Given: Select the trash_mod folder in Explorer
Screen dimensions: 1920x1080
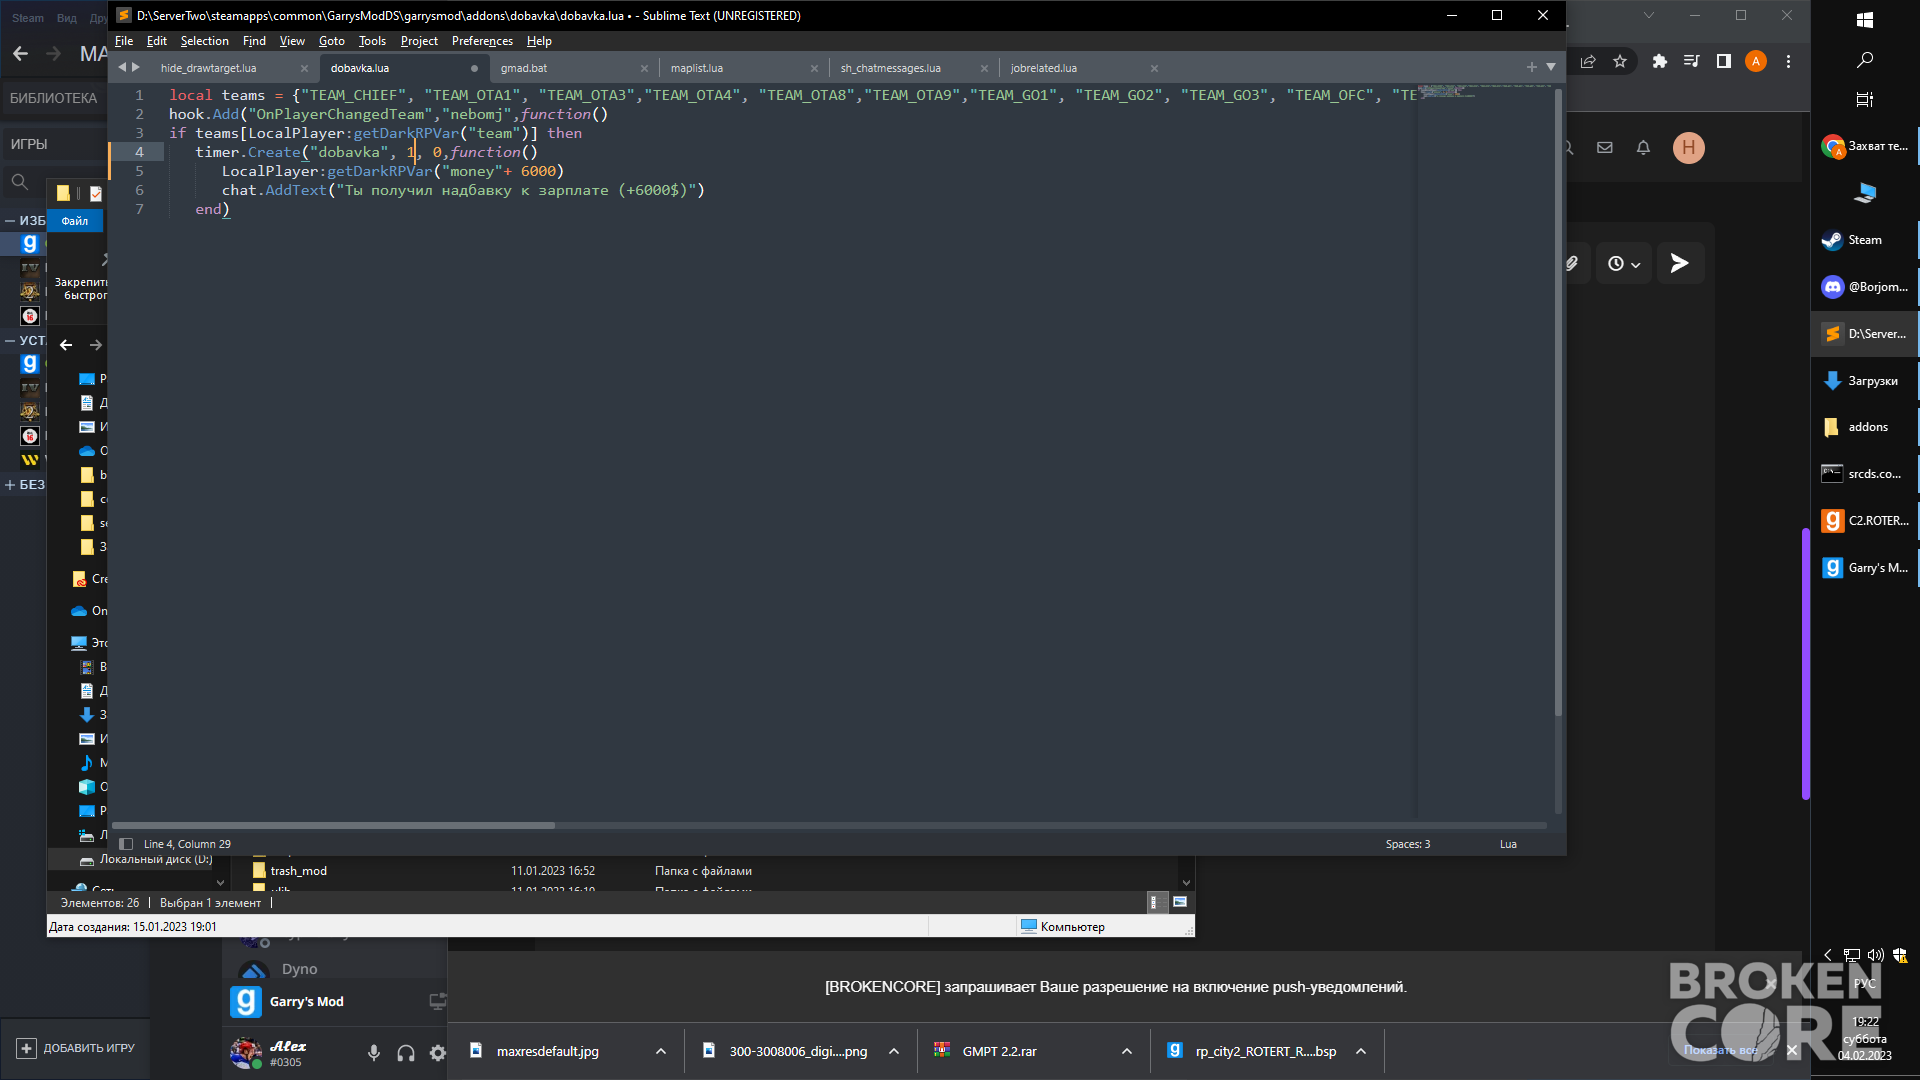Looking at the screenshot, I should tap(298, 871).
